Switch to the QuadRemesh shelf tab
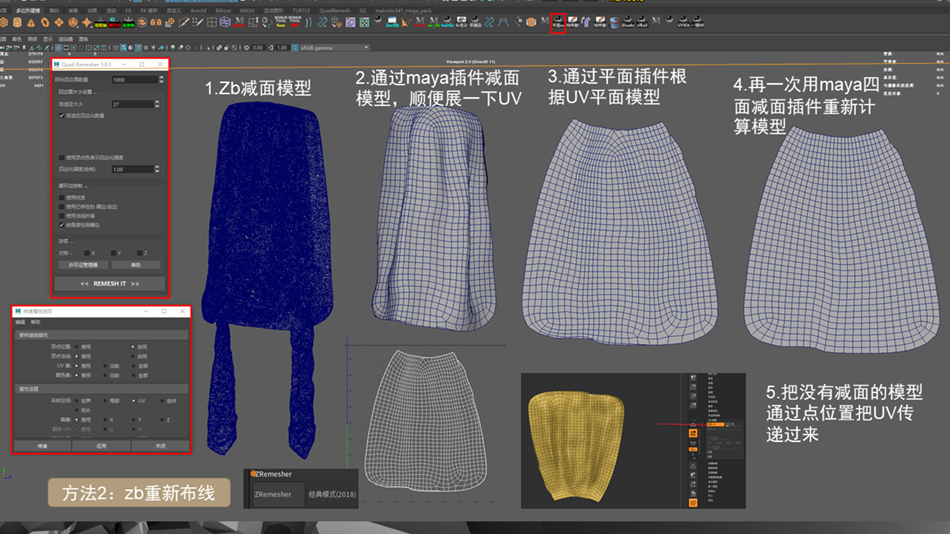 click(335, 10)
